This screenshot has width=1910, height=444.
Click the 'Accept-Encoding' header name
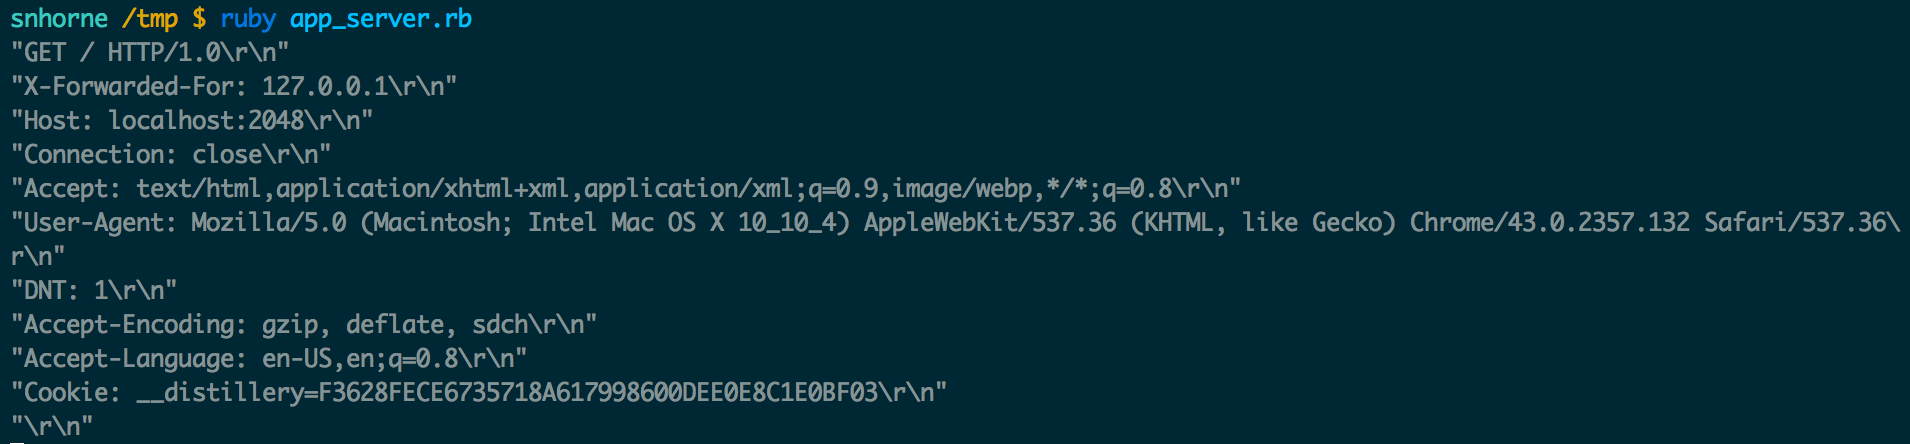point(129,325)
